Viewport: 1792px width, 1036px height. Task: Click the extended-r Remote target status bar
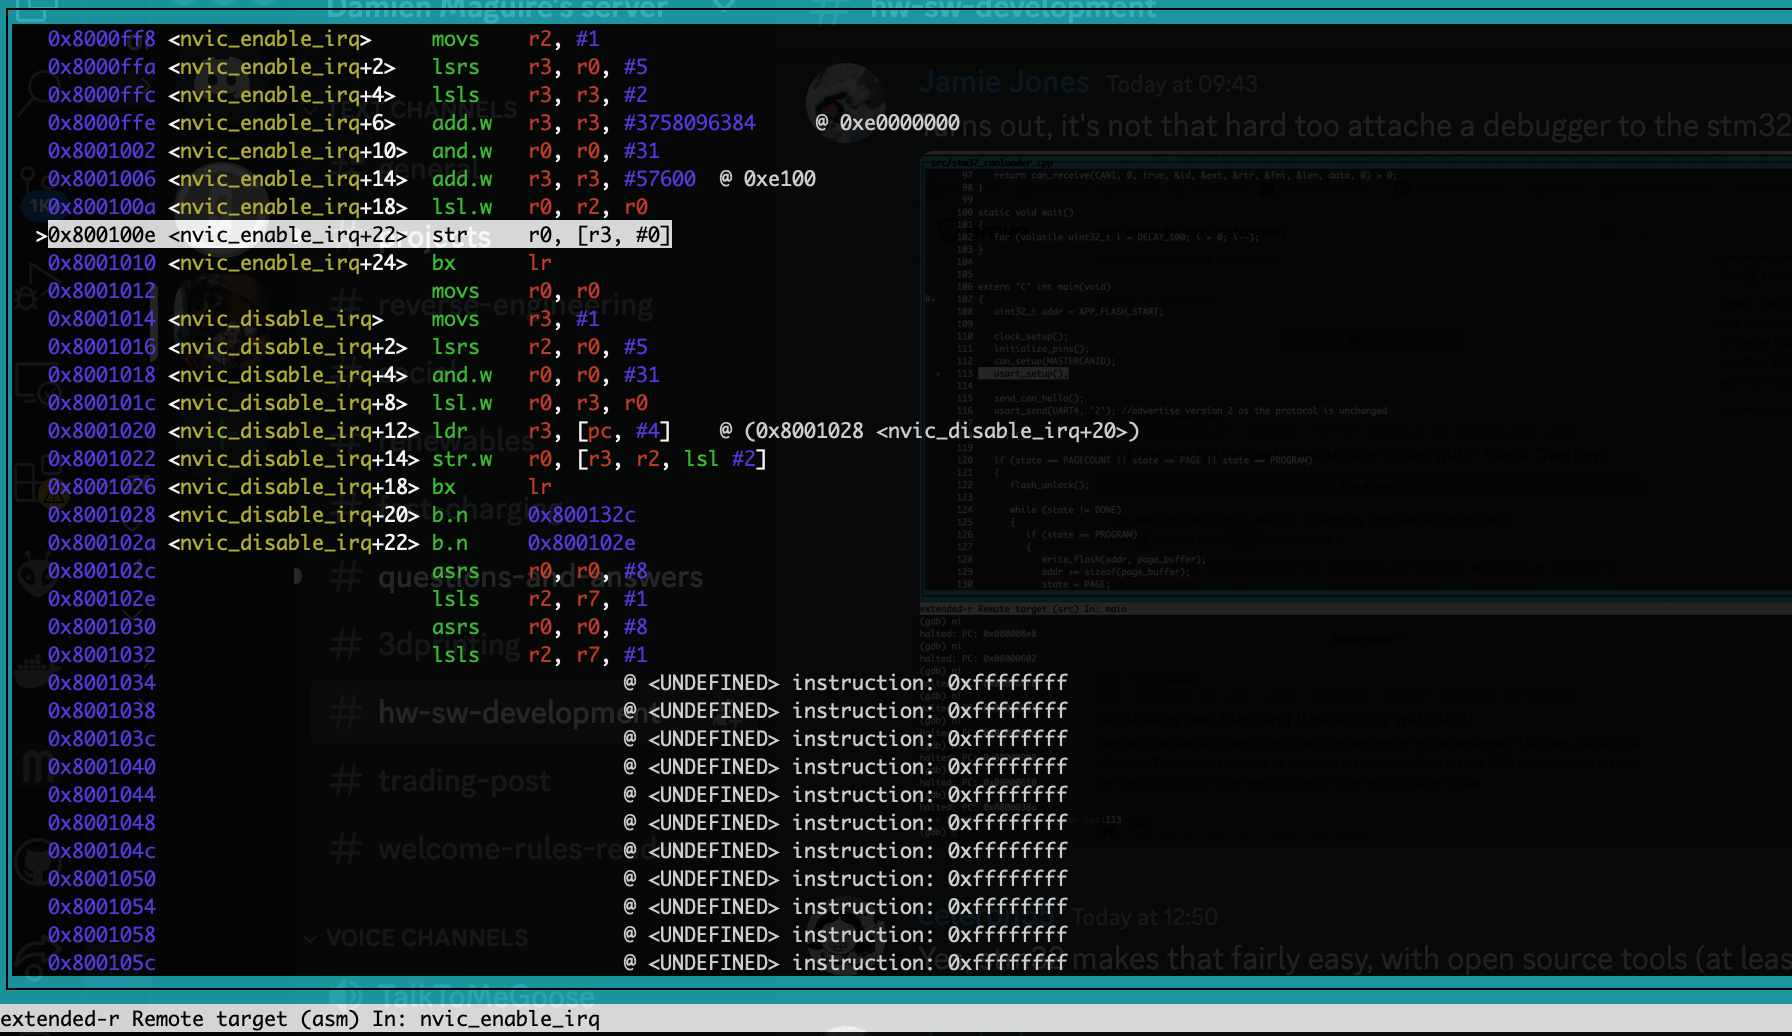(x=300, y=1019)
